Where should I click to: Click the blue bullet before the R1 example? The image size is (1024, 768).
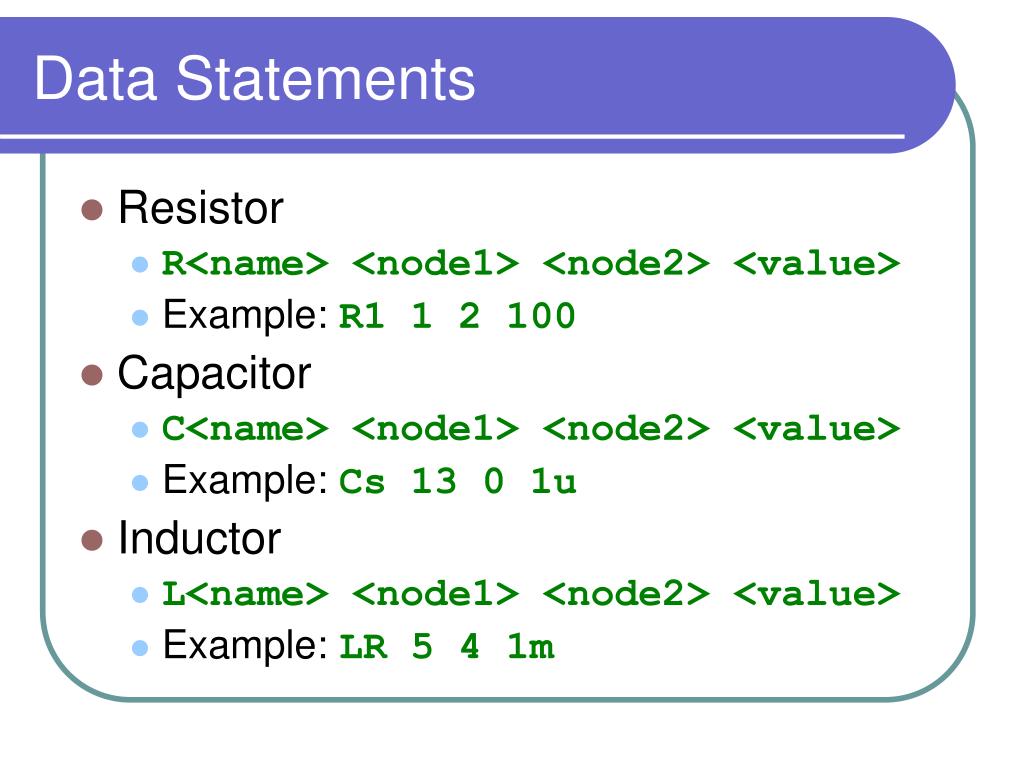(x=140, y=317)
